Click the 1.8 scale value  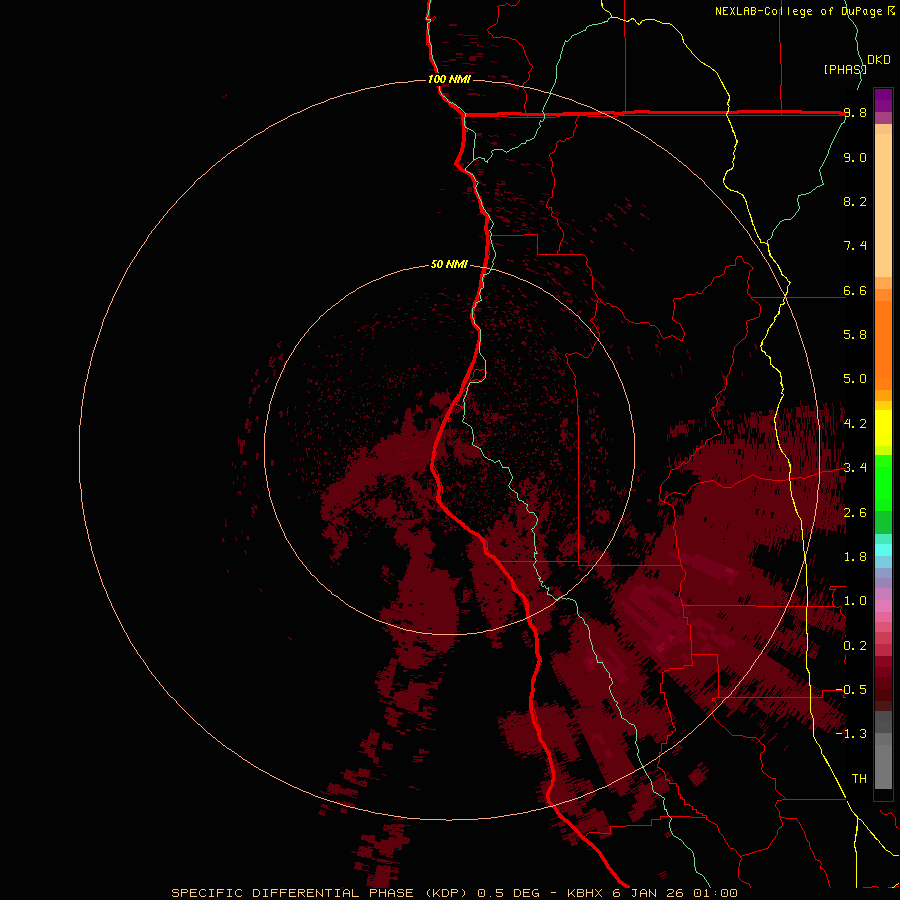coord(855,557)
